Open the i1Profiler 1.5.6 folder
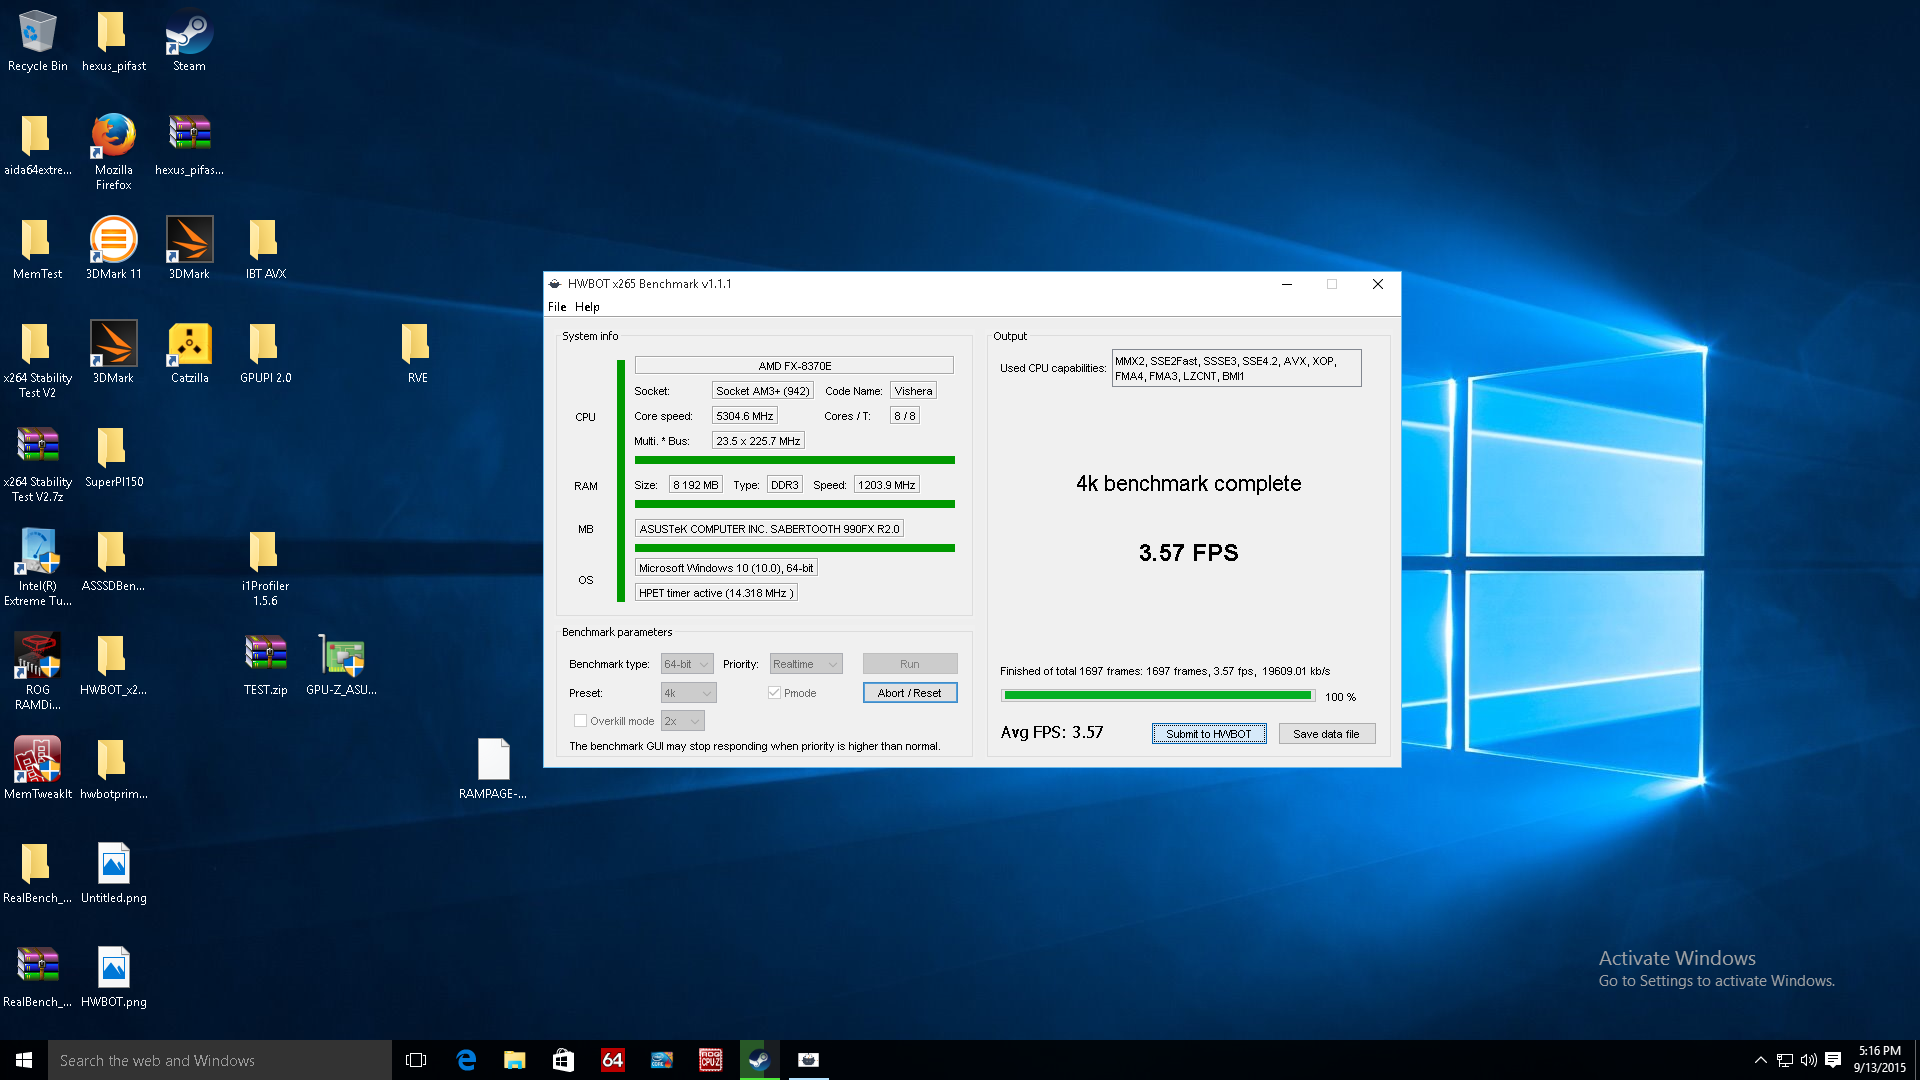The image size is (1920, 1080). (x=265, y=567)
